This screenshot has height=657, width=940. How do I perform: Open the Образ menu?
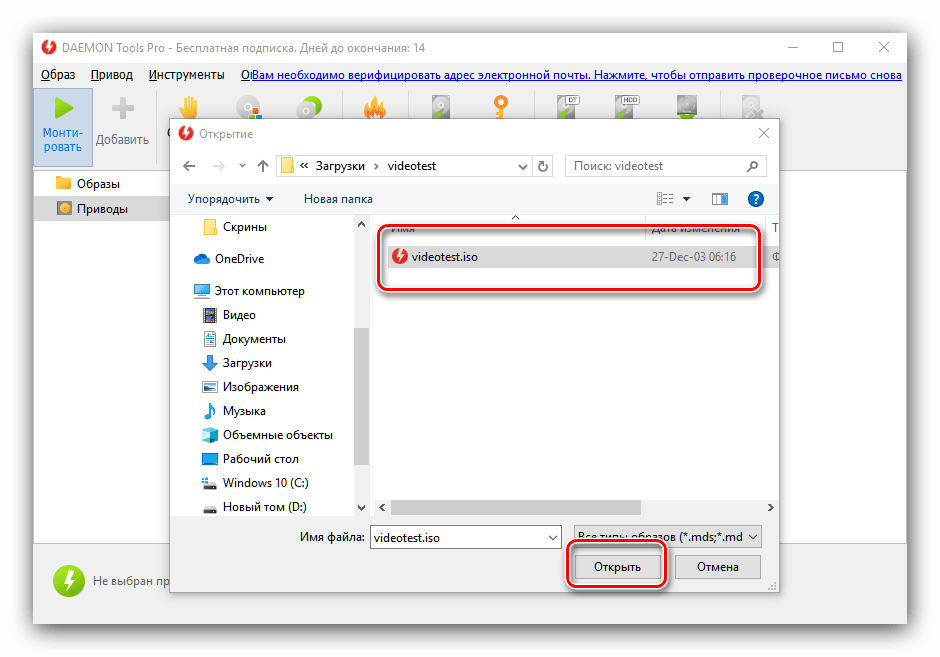click(x=58, y=75)
